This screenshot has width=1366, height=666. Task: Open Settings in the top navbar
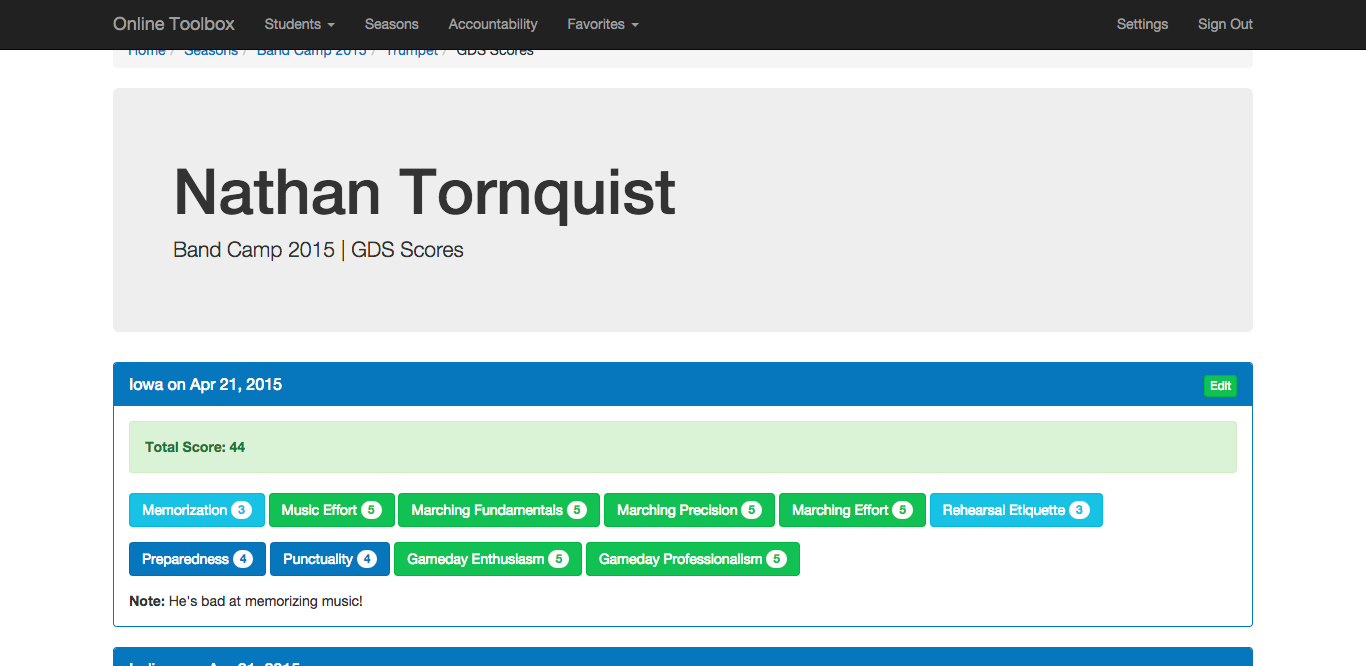pos(1142,24)
